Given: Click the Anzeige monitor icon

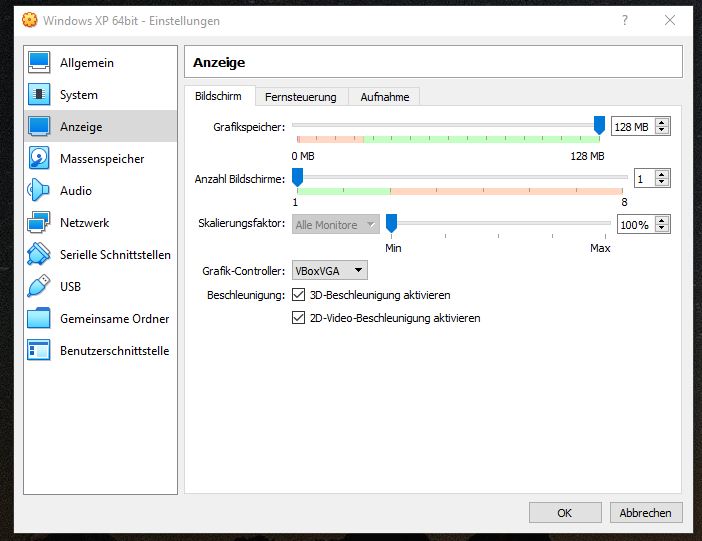Looking at the screenshot, I should click(x=39, y=126).
